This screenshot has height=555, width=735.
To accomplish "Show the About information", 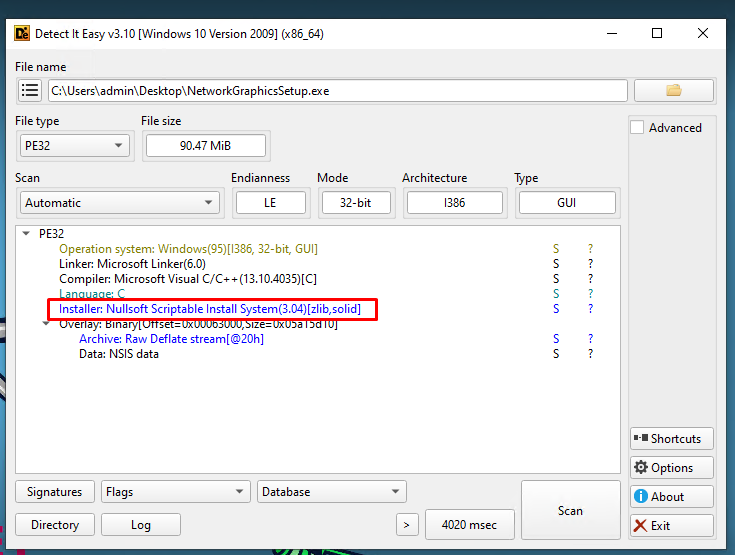I will 672,496.
